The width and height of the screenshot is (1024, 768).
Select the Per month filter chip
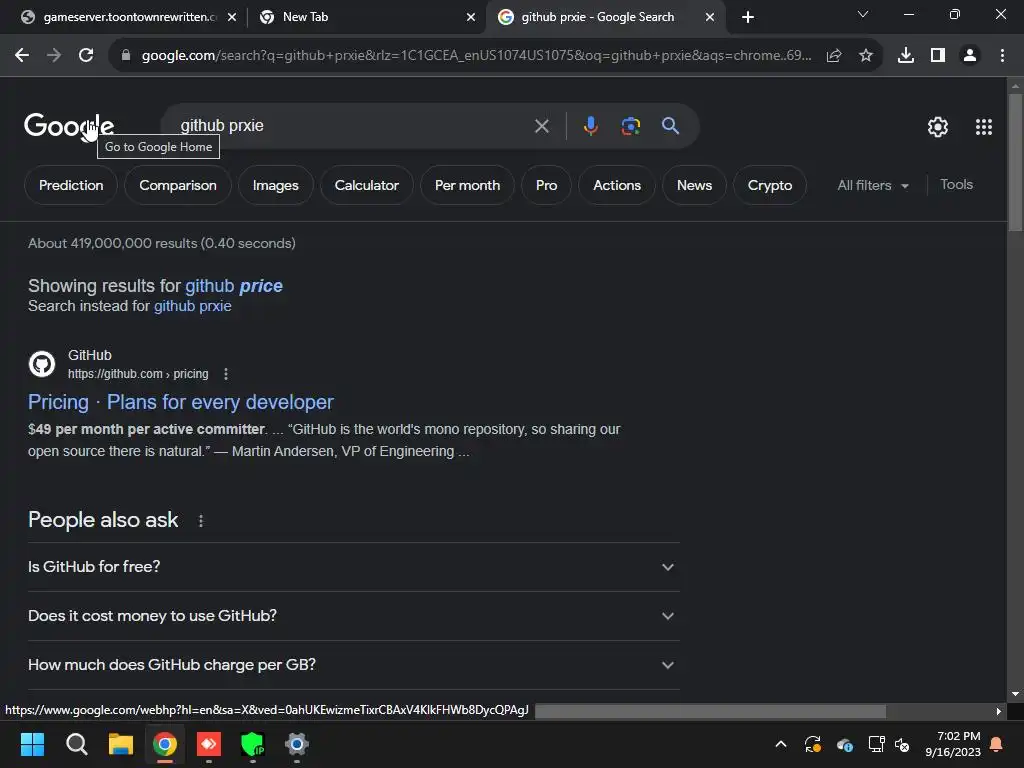(468, 185)
